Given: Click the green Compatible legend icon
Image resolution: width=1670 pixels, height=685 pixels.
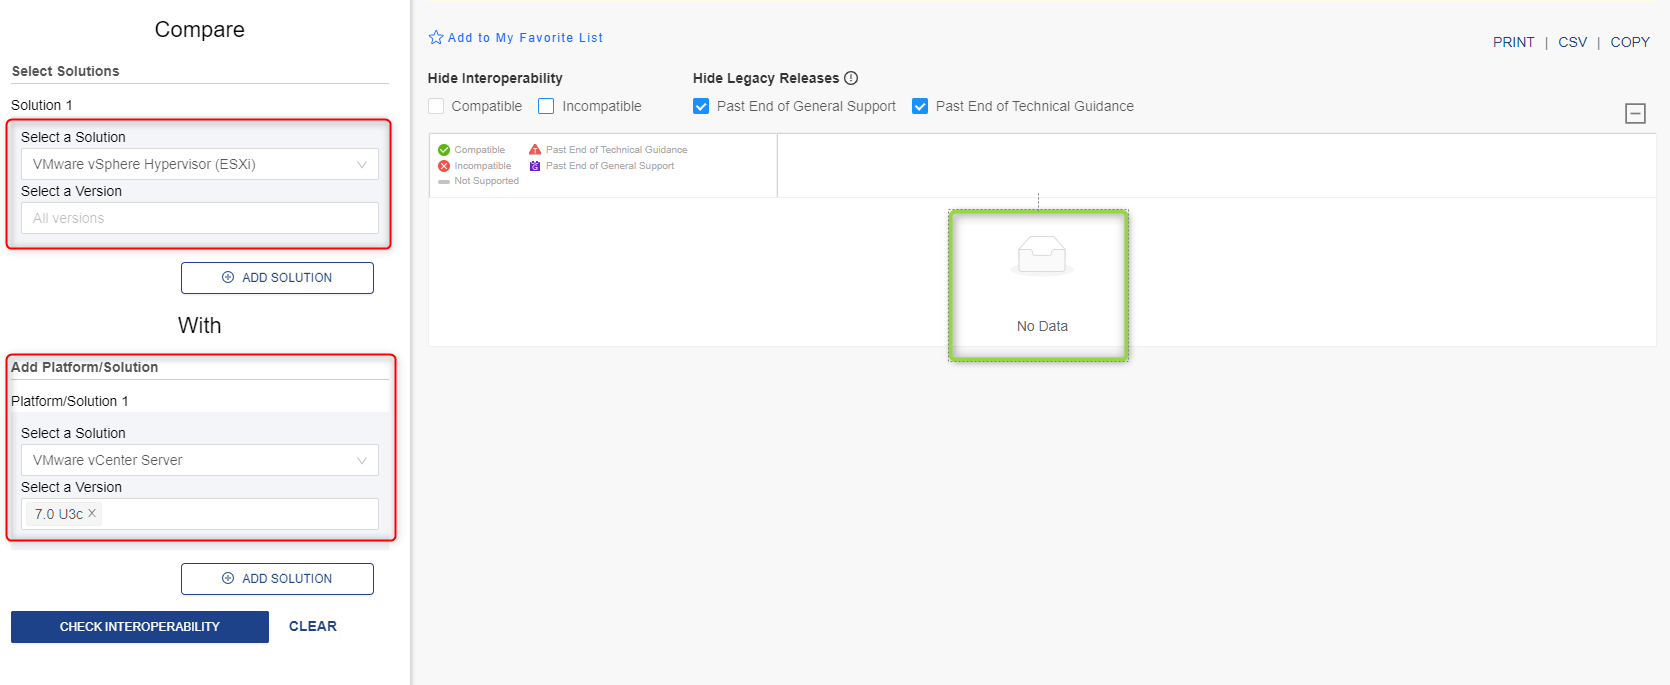Looking at the screenshot, I should 444,150.
